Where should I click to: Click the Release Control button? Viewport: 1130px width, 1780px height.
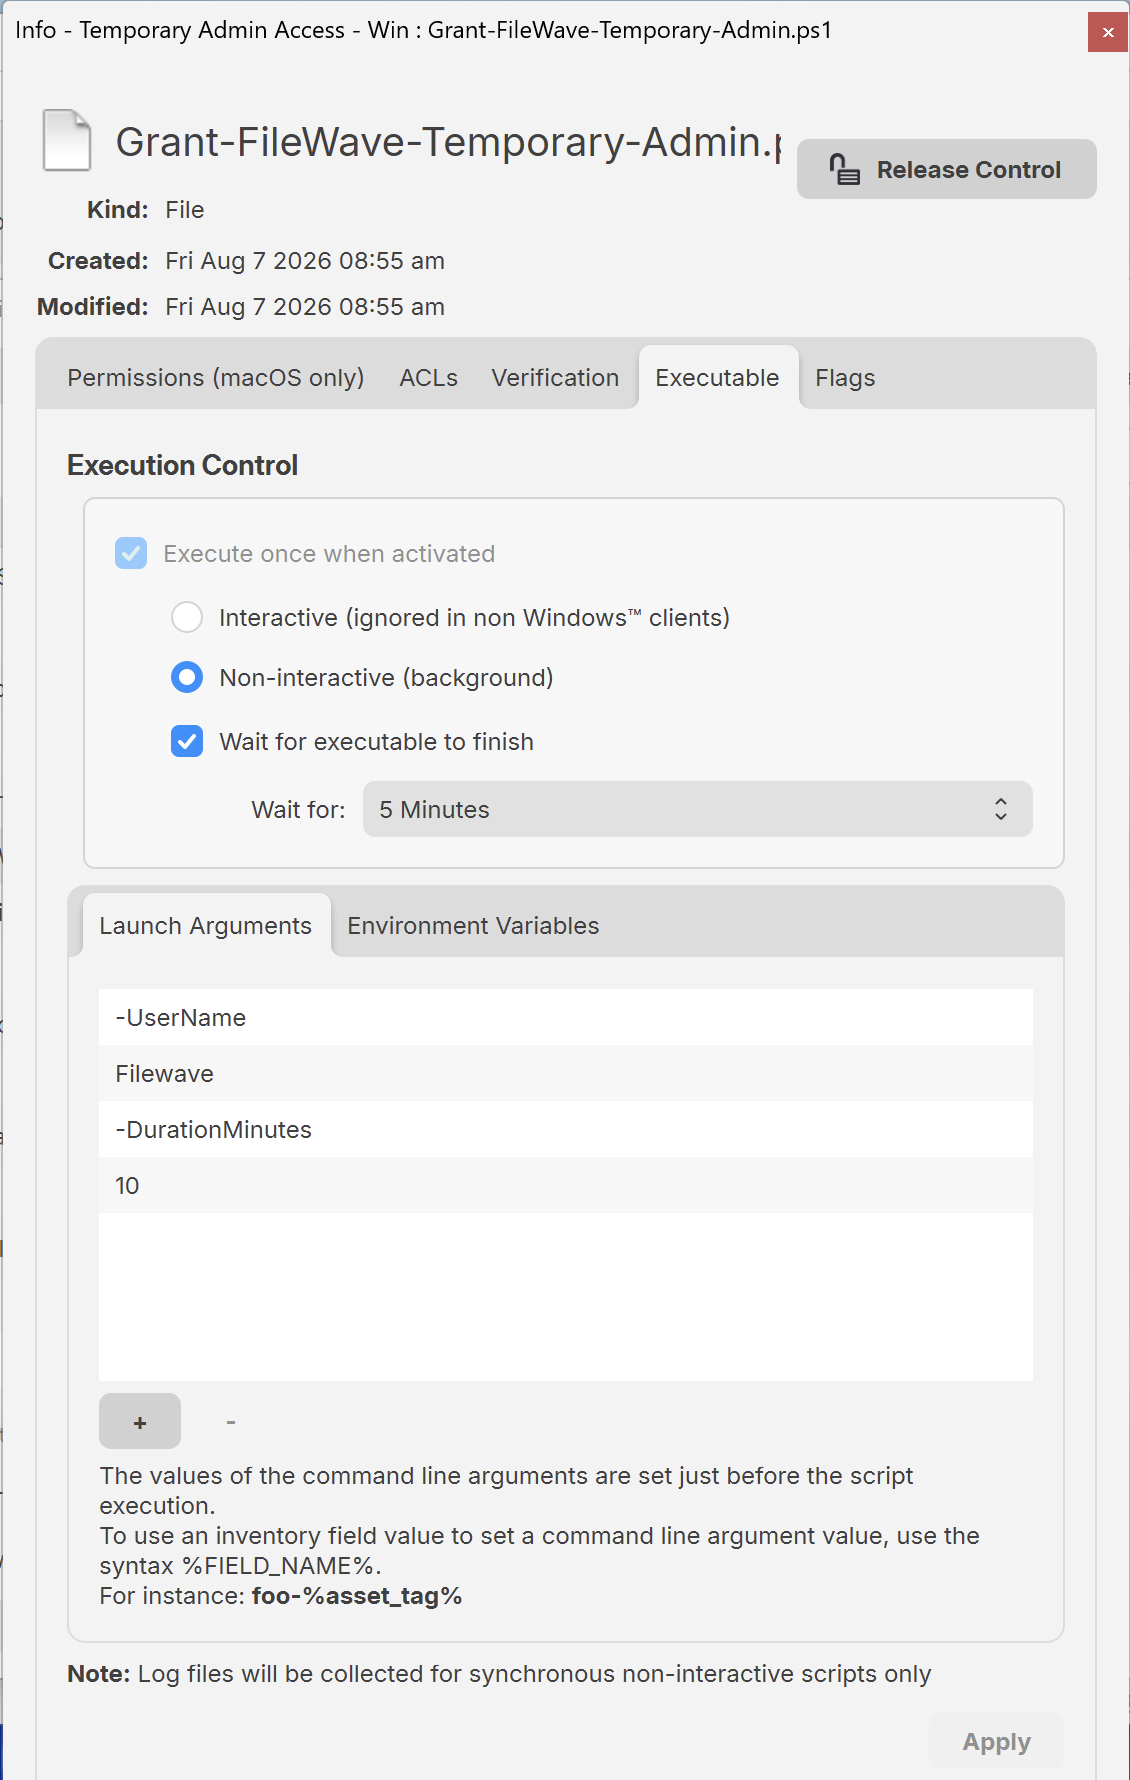click(946, 169)
